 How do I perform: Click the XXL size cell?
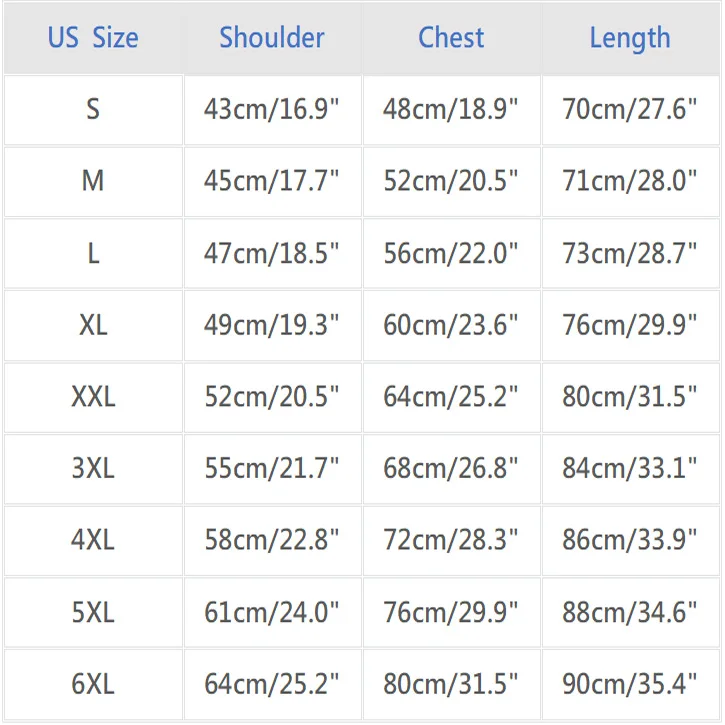[93, 397]
